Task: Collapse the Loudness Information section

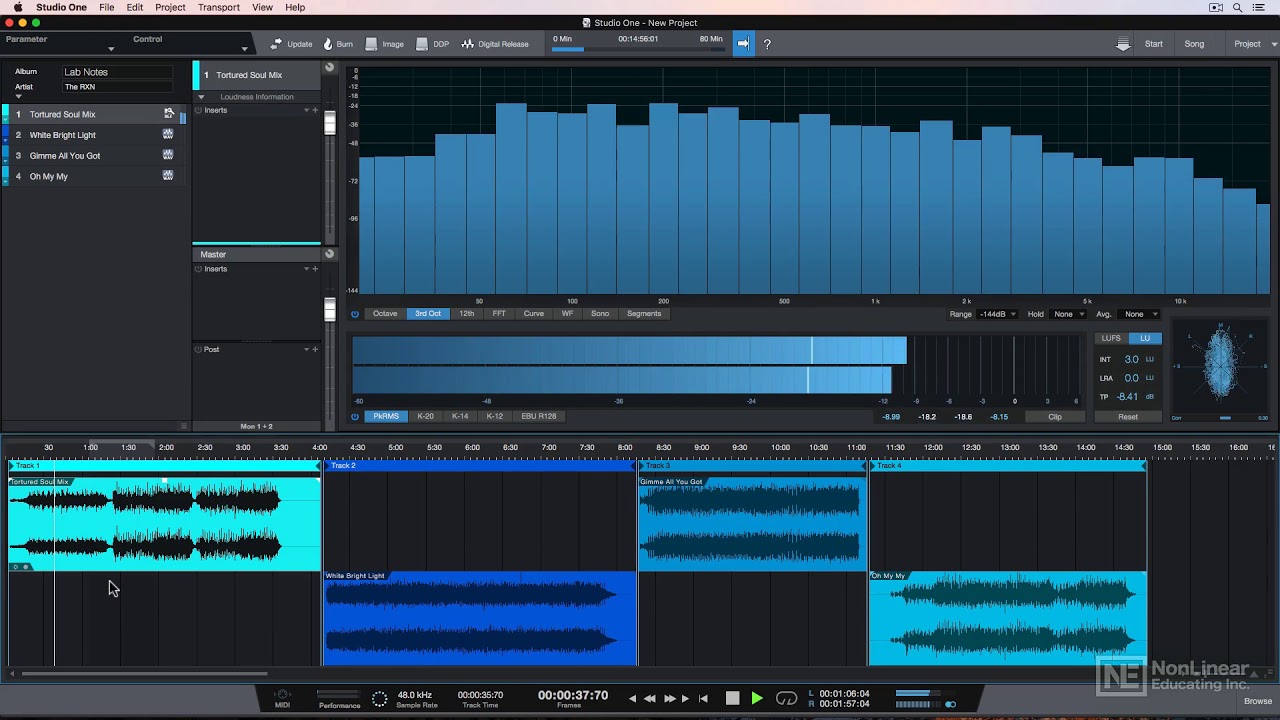Action: pyautogui.click(x=201, y=97)
